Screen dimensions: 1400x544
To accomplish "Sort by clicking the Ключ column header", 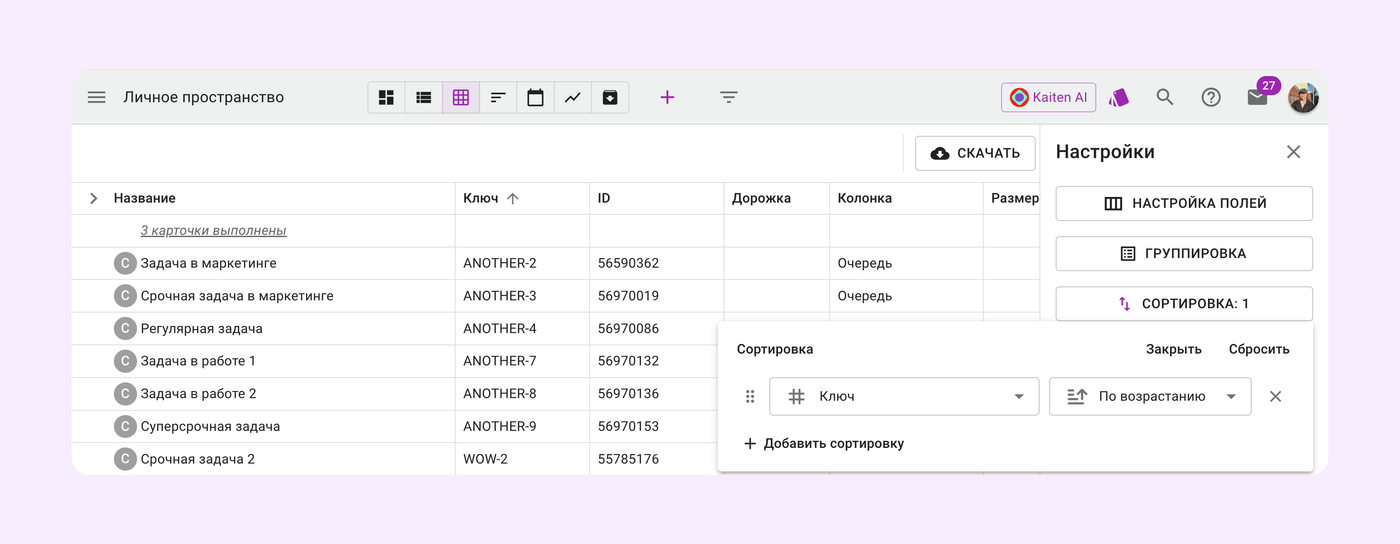I will [x=481, y=198].
